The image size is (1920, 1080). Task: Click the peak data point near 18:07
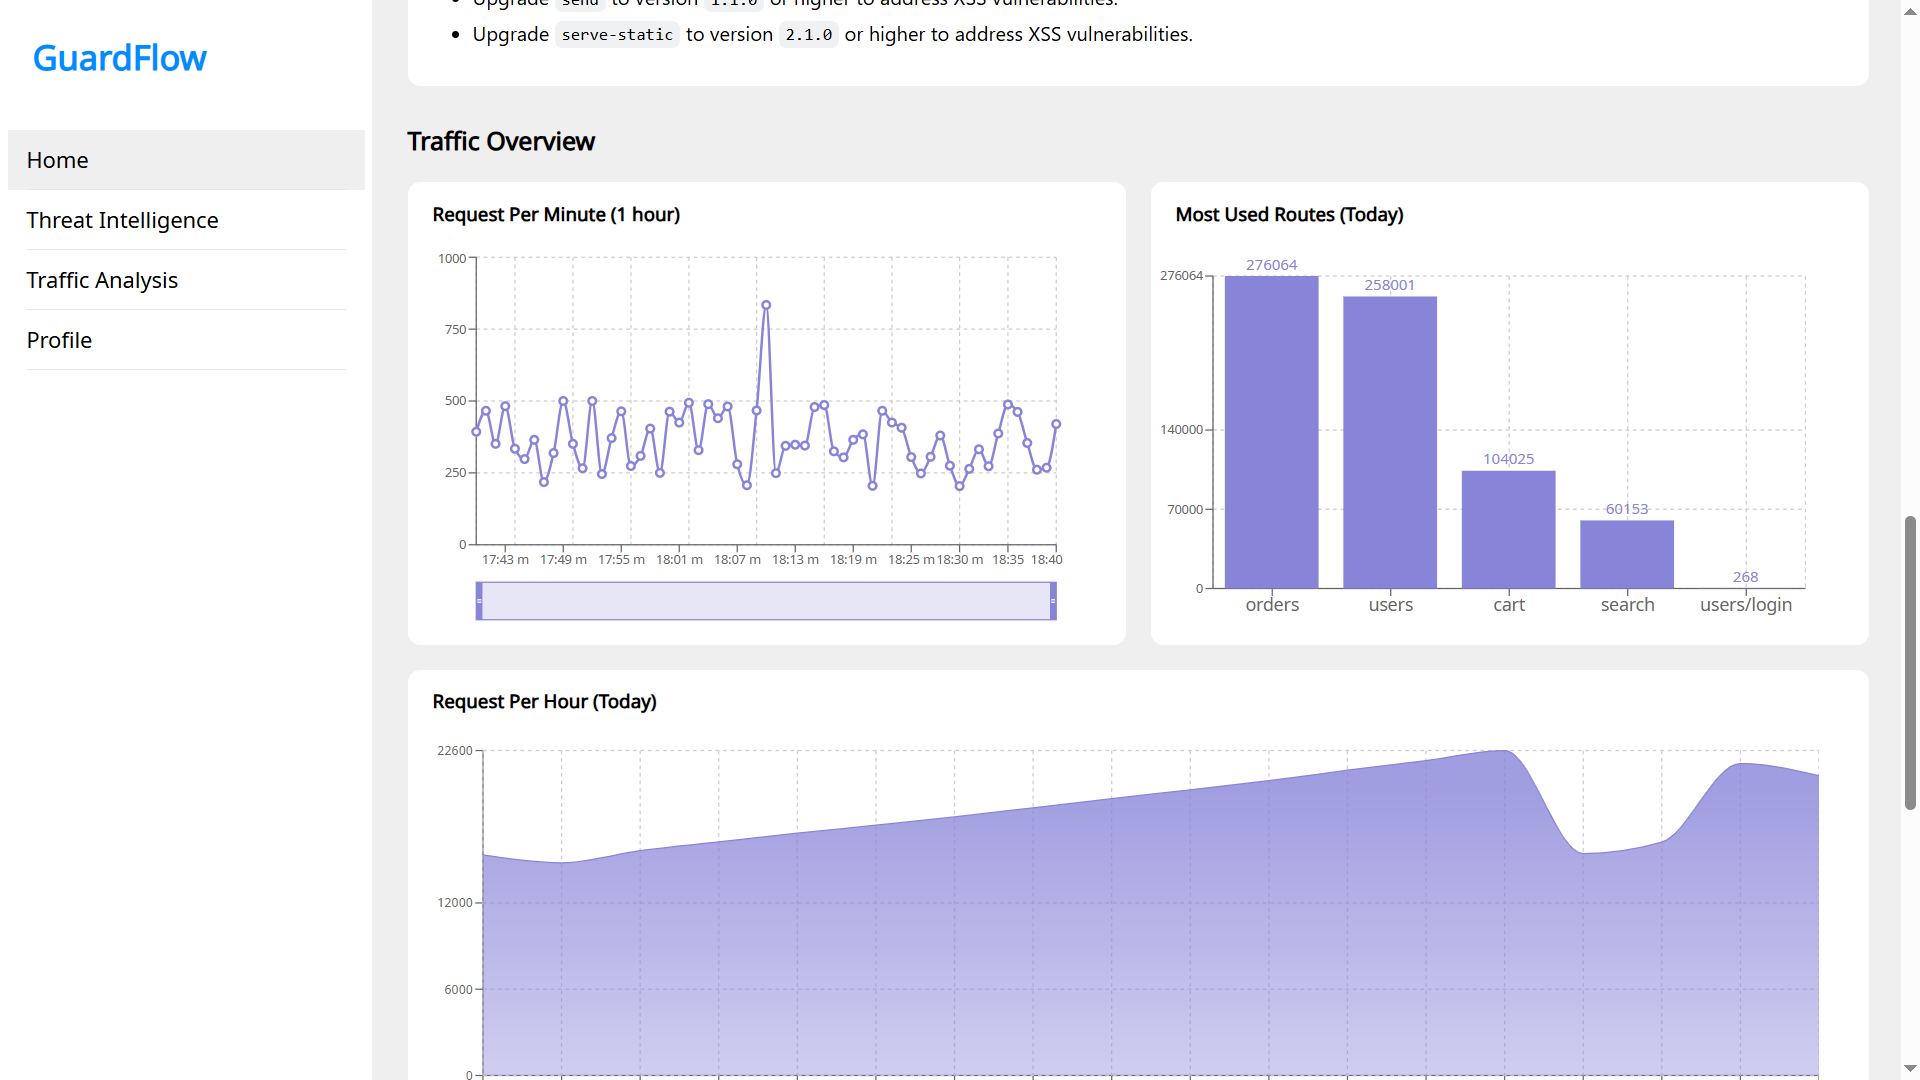click(766, 305)
